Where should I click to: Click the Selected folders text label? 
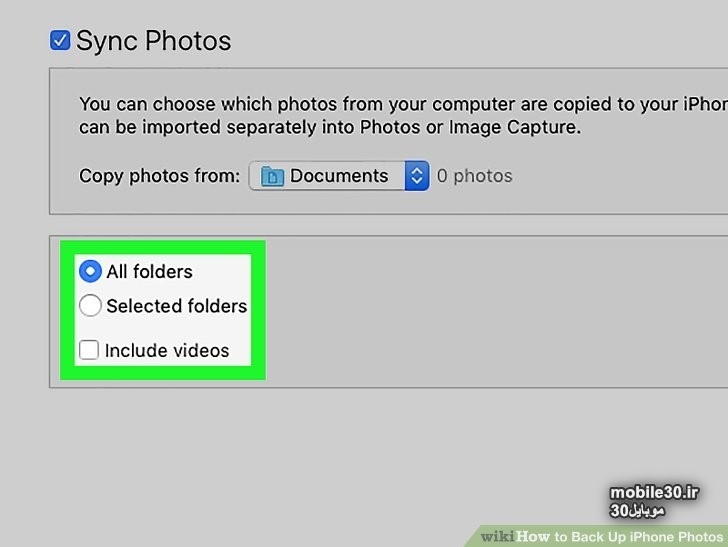point(176,306)
